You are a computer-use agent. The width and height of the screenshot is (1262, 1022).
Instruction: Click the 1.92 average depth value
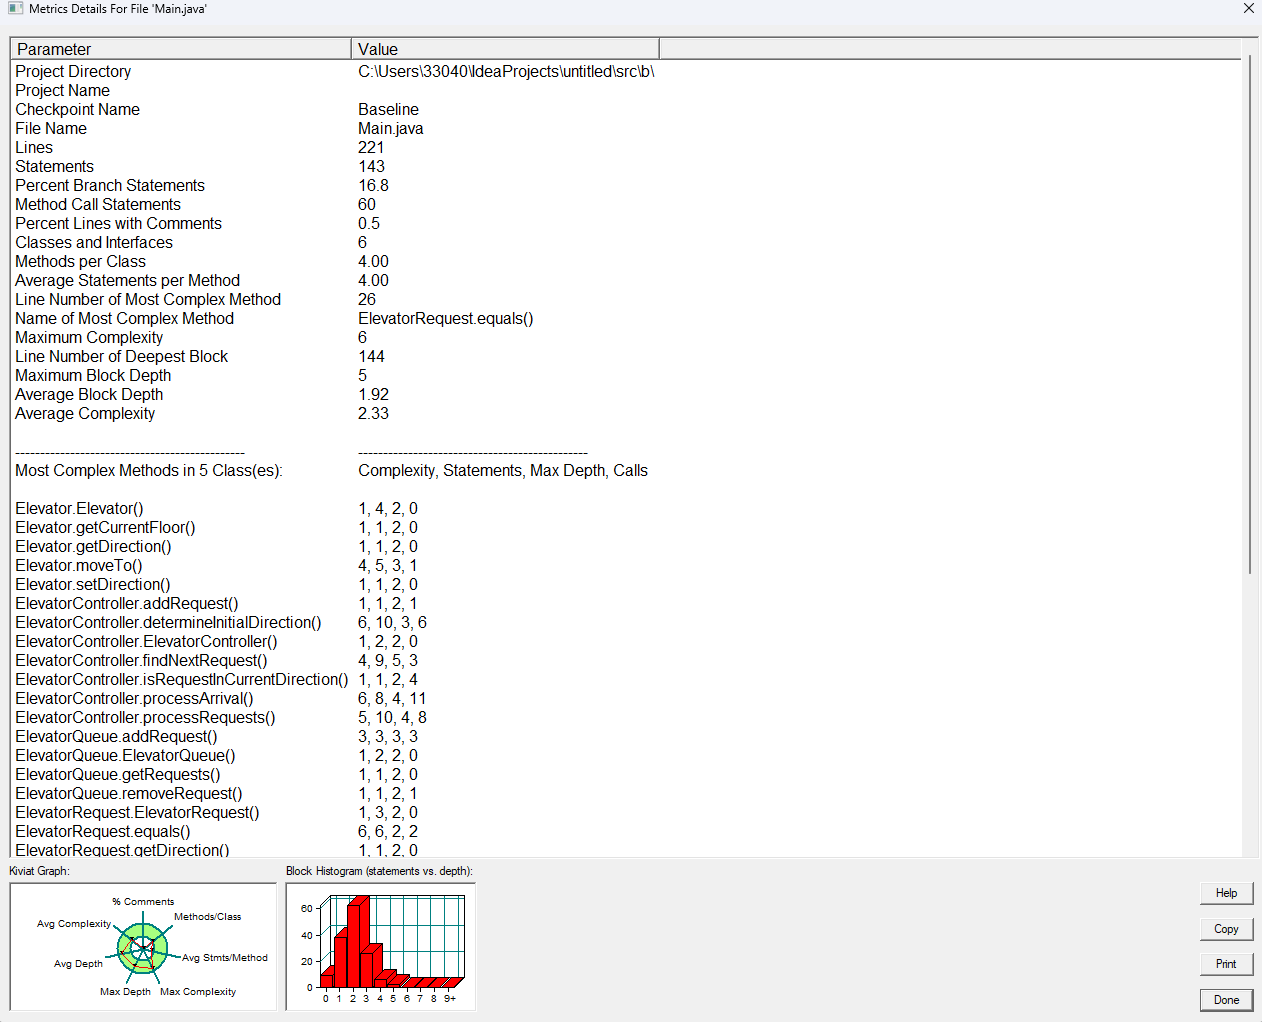coord(373,395)
